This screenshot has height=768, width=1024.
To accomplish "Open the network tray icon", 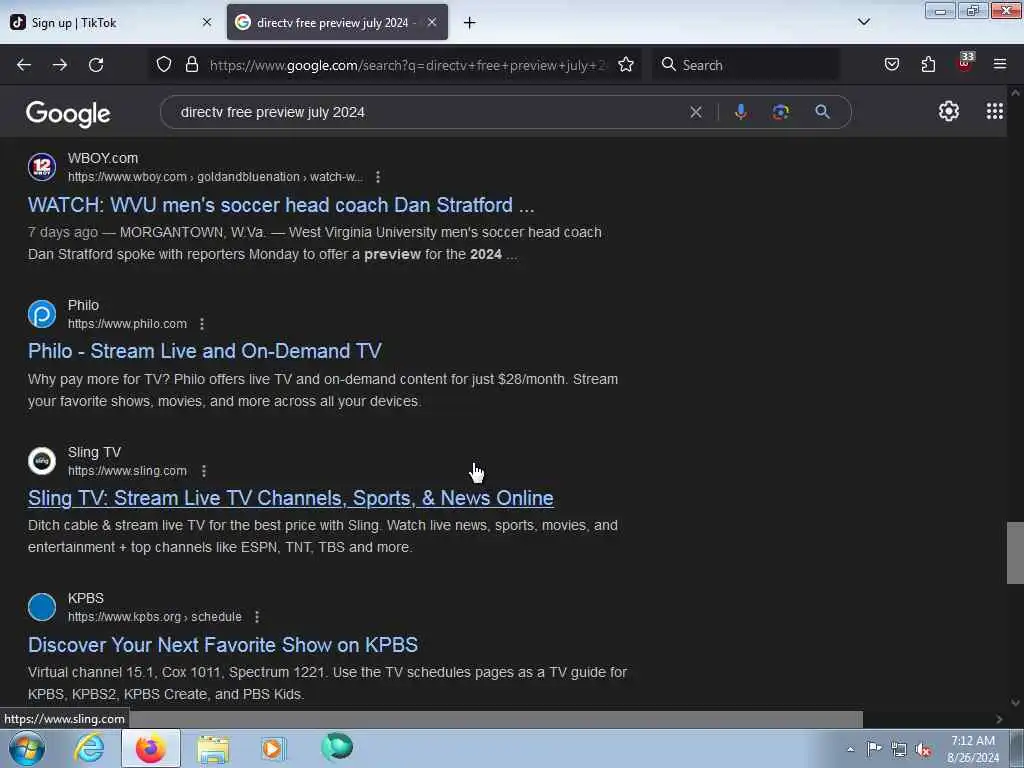I will pos(899,749).
